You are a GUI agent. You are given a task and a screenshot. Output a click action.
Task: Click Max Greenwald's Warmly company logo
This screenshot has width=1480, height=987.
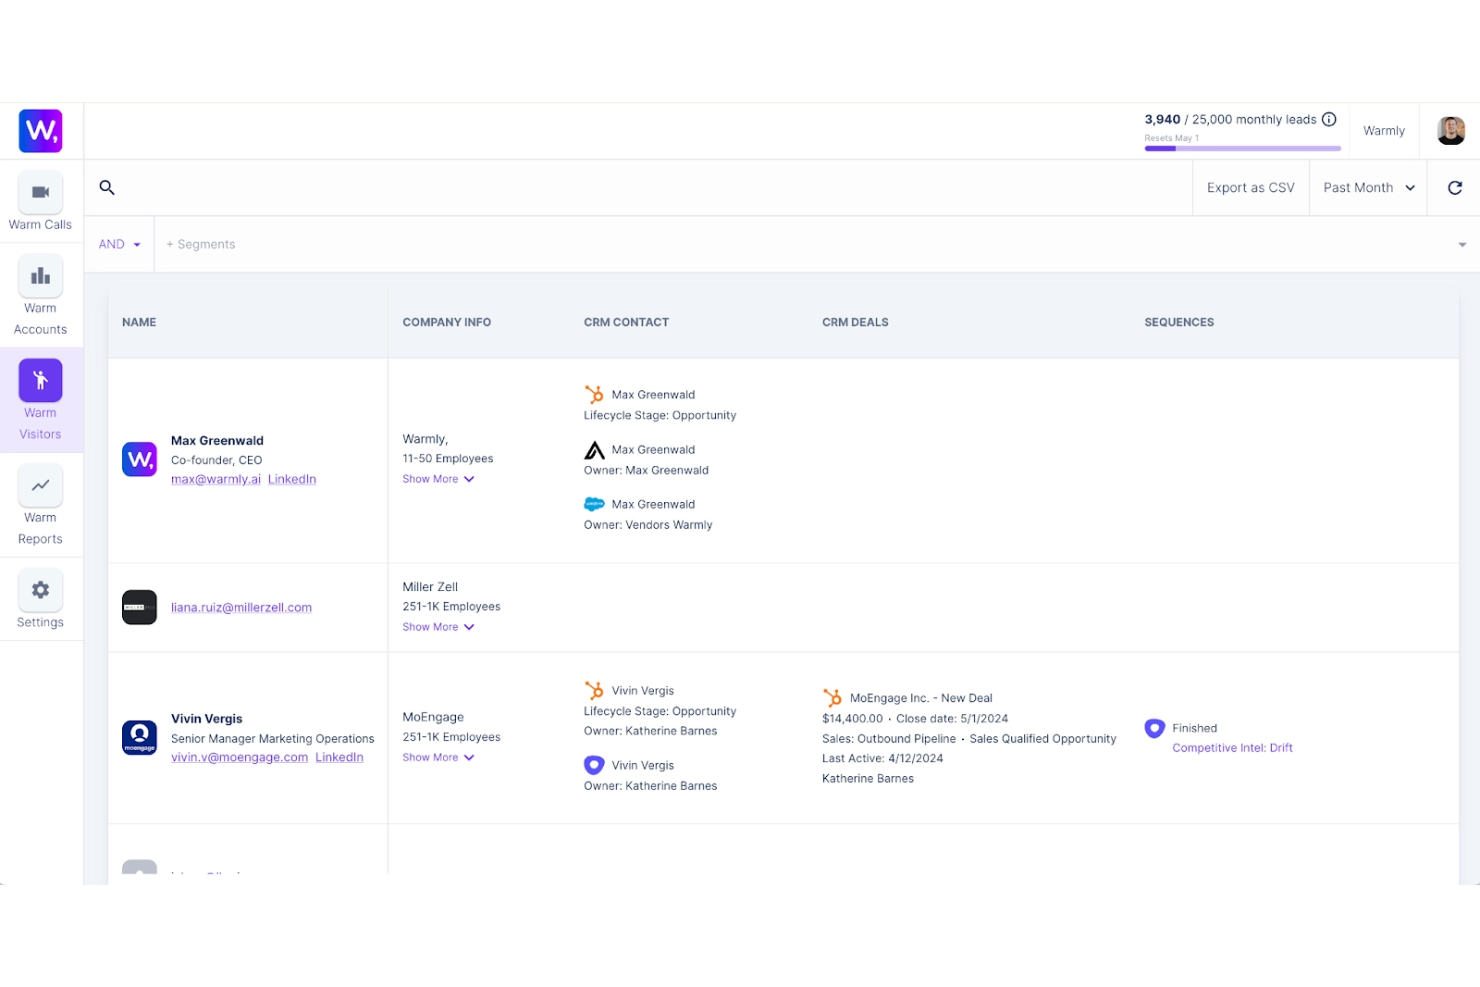pyautogui.click(x=139, y=460)
